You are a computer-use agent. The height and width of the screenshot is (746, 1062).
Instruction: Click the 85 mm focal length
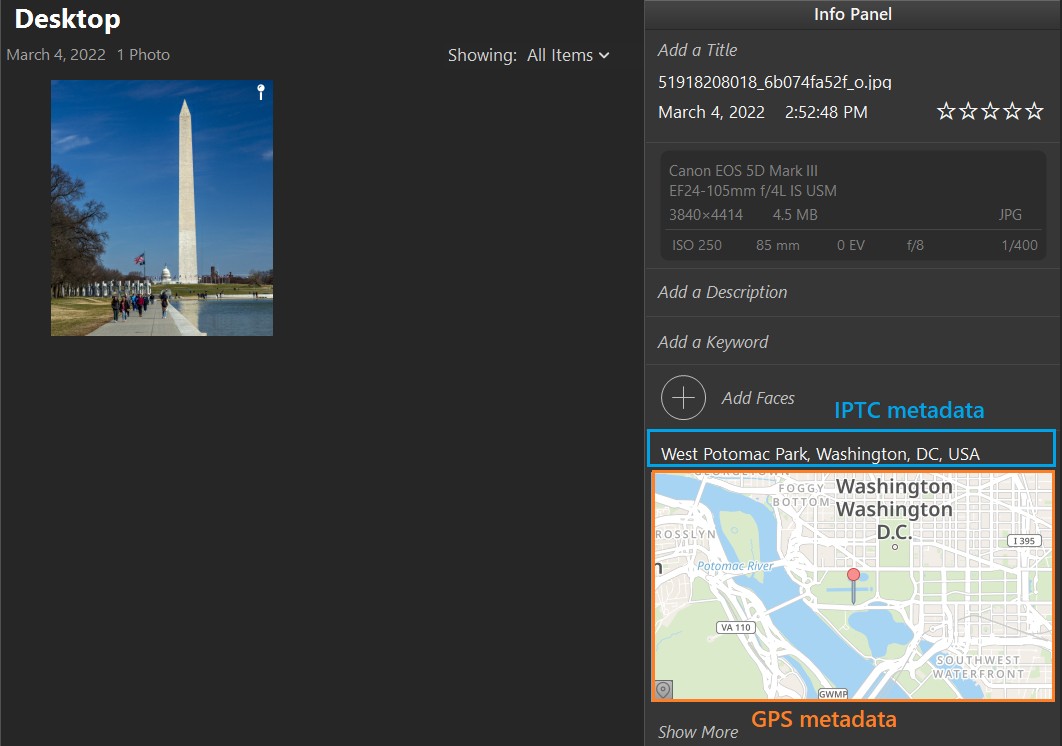click(x=778, y=245)
